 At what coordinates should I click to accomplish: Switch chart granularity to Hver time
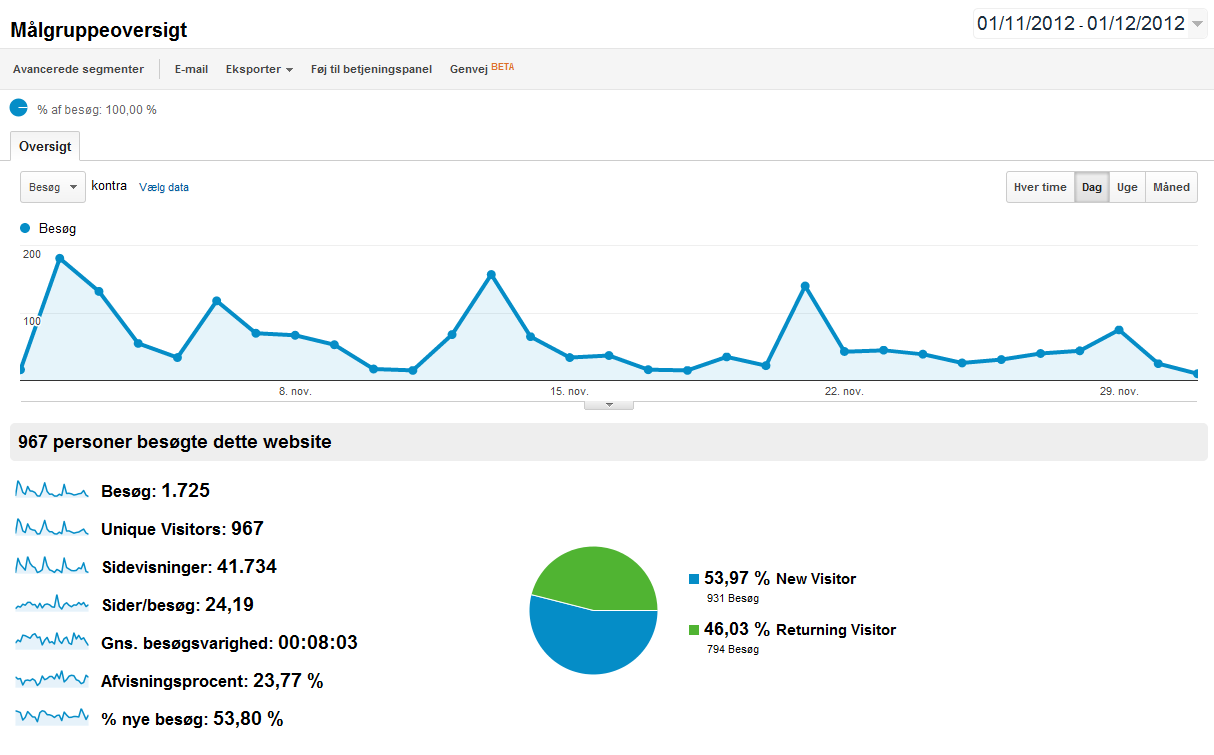pos(1040,187)
